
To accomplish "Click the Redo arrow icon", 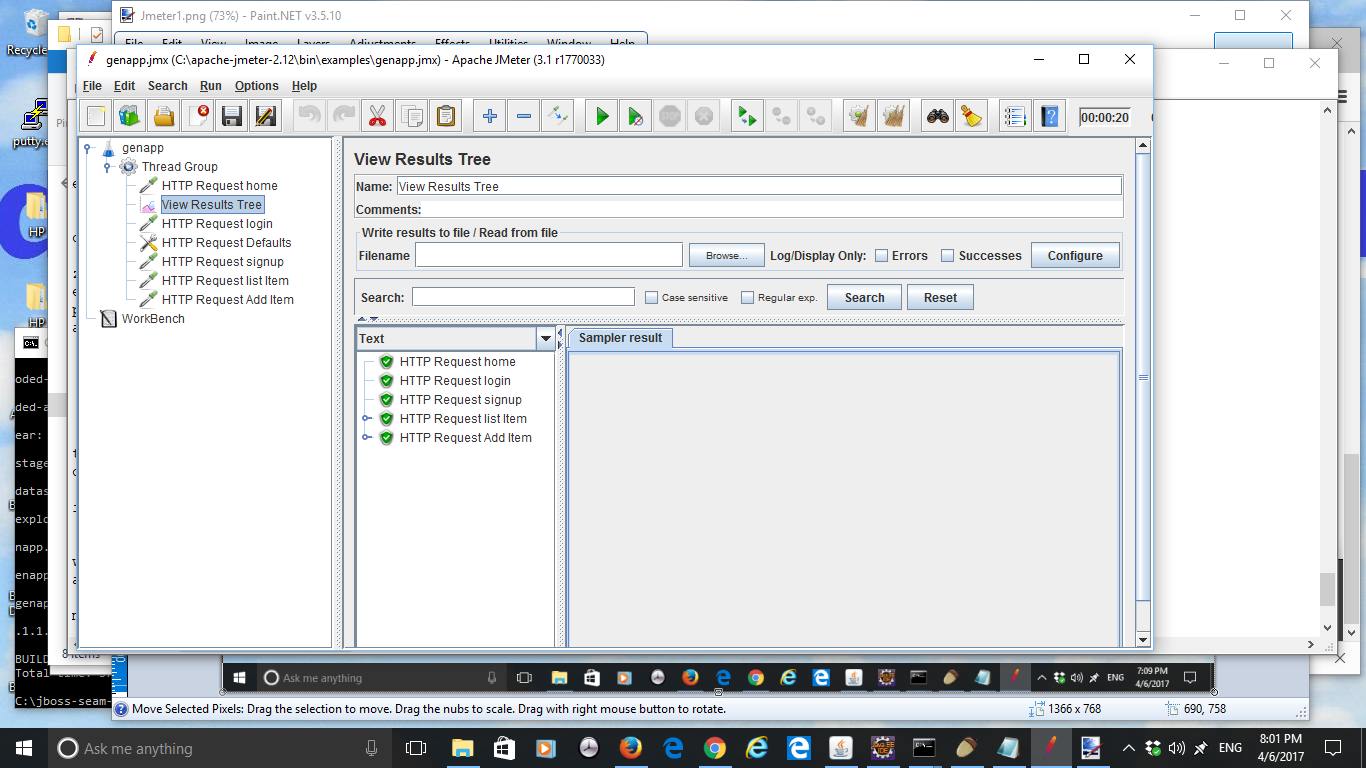I will (343, 116).
